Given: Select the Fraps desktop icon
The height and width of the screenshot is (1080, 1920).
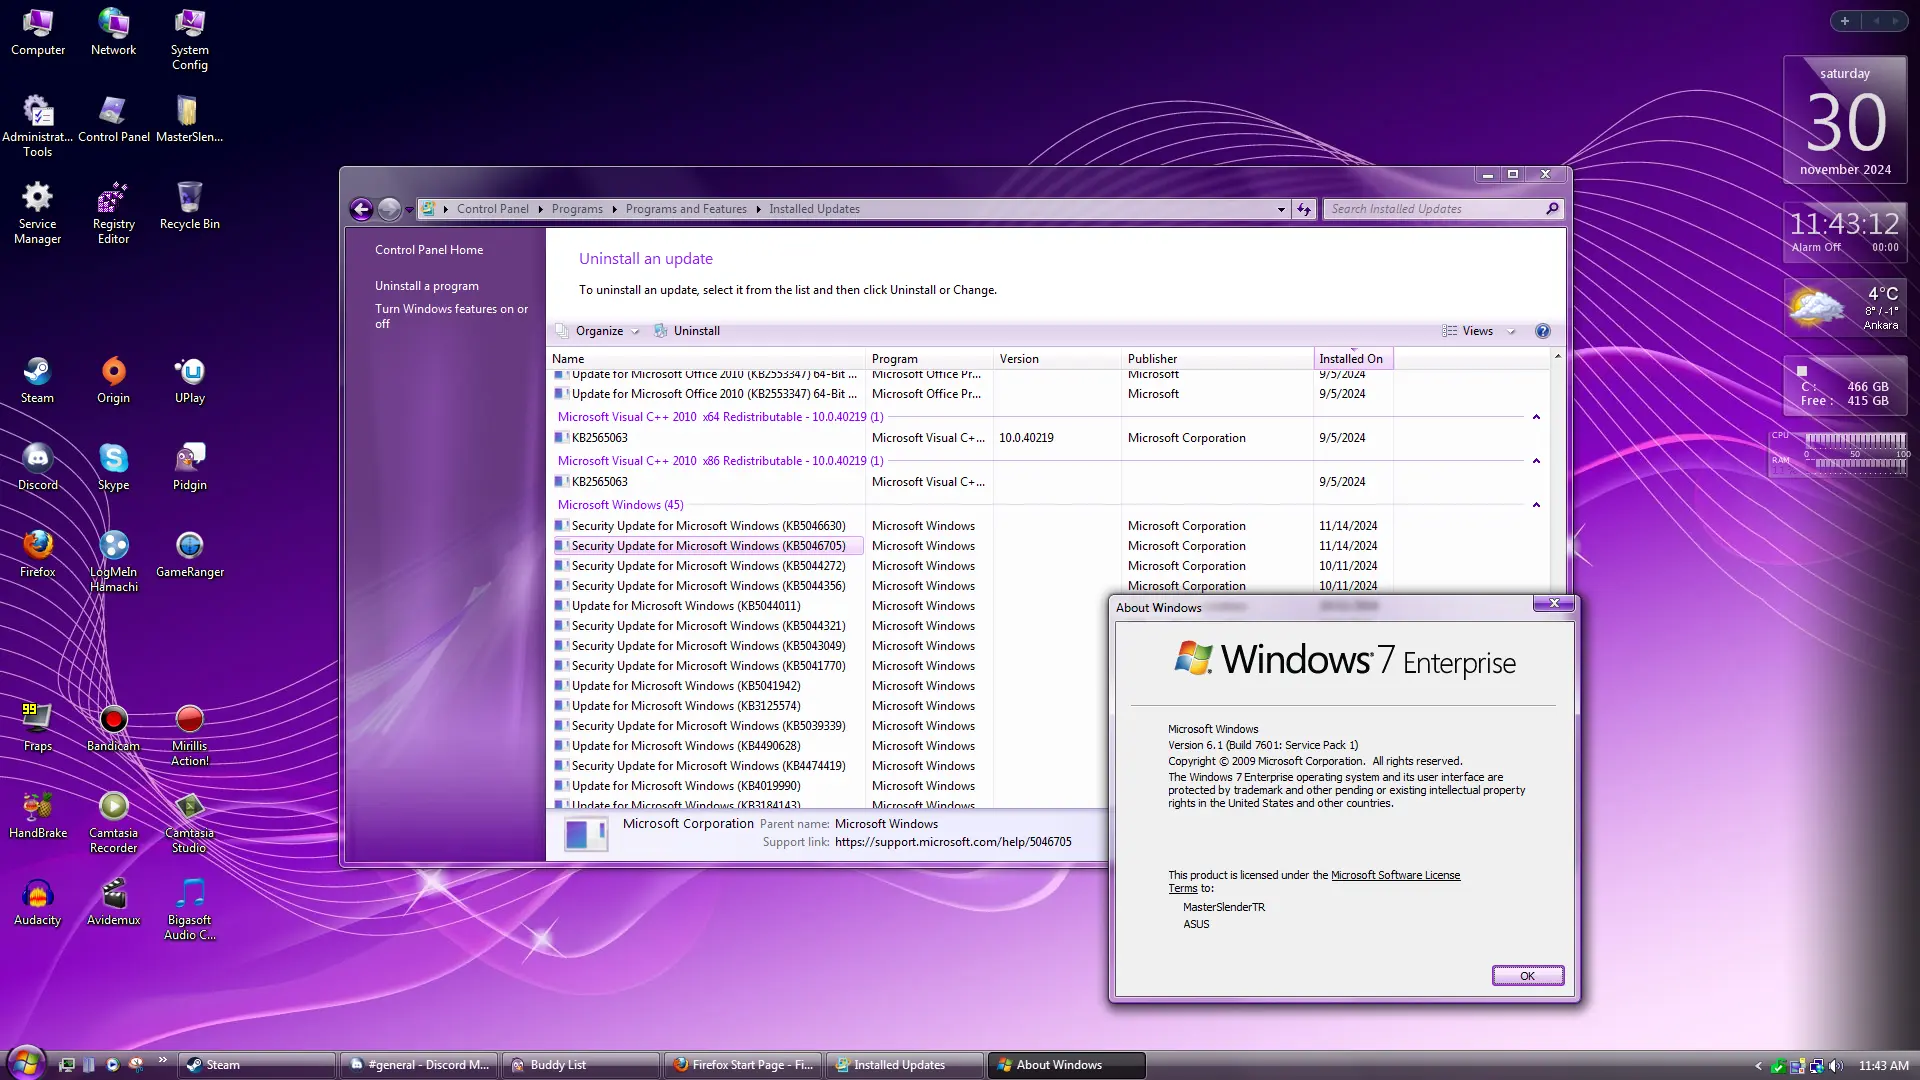Looking at the screenshot, I should [x=38, y=728].
